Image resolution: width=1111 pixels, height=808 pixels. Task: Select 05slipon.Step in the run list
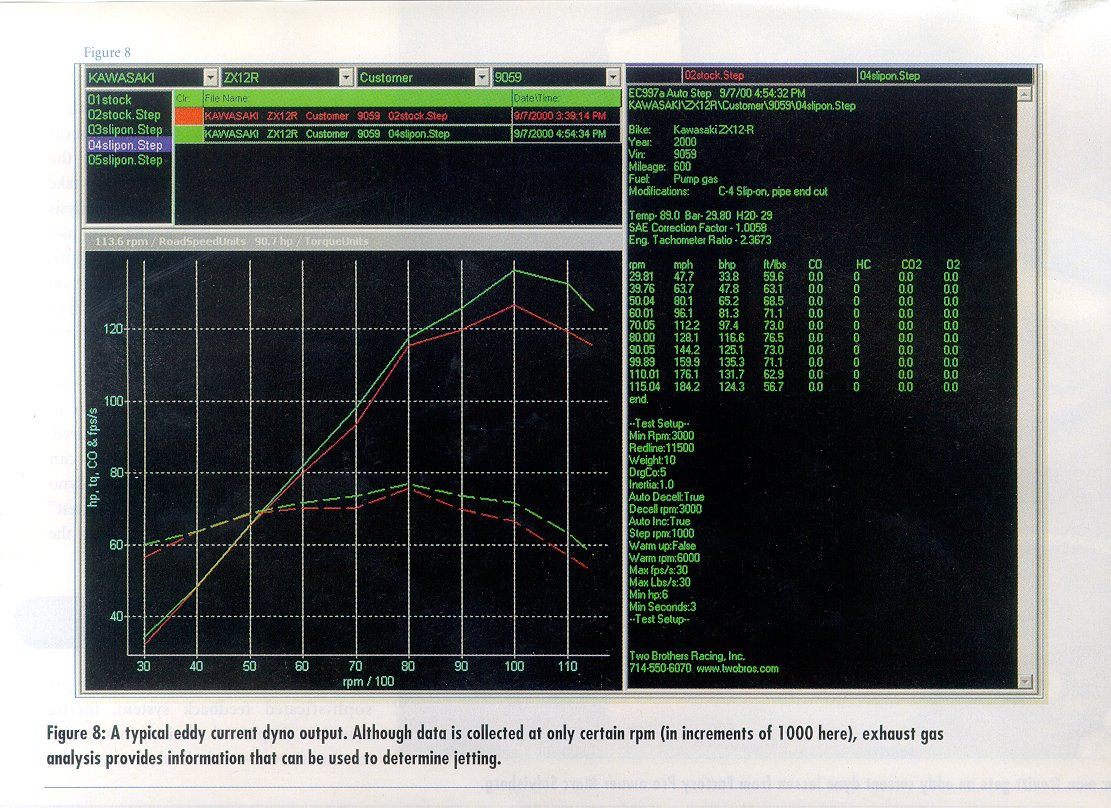click(x=125, y=160)
